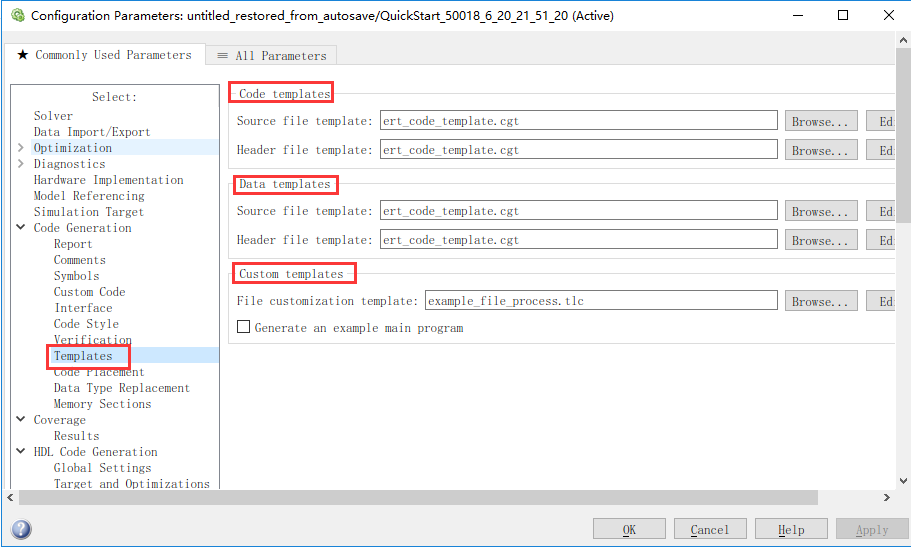Select Hardware Implementation in the tree
Screen dimensions: 911x548
[109, 180]
